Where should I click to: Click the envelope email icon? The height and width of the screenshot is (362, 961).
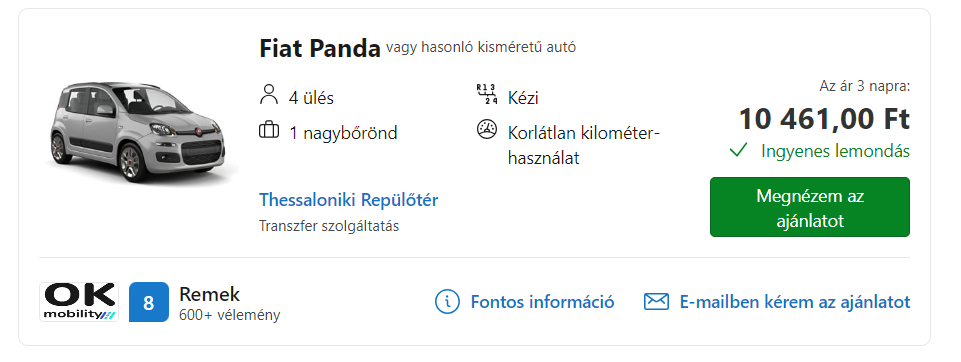point(656,301)
